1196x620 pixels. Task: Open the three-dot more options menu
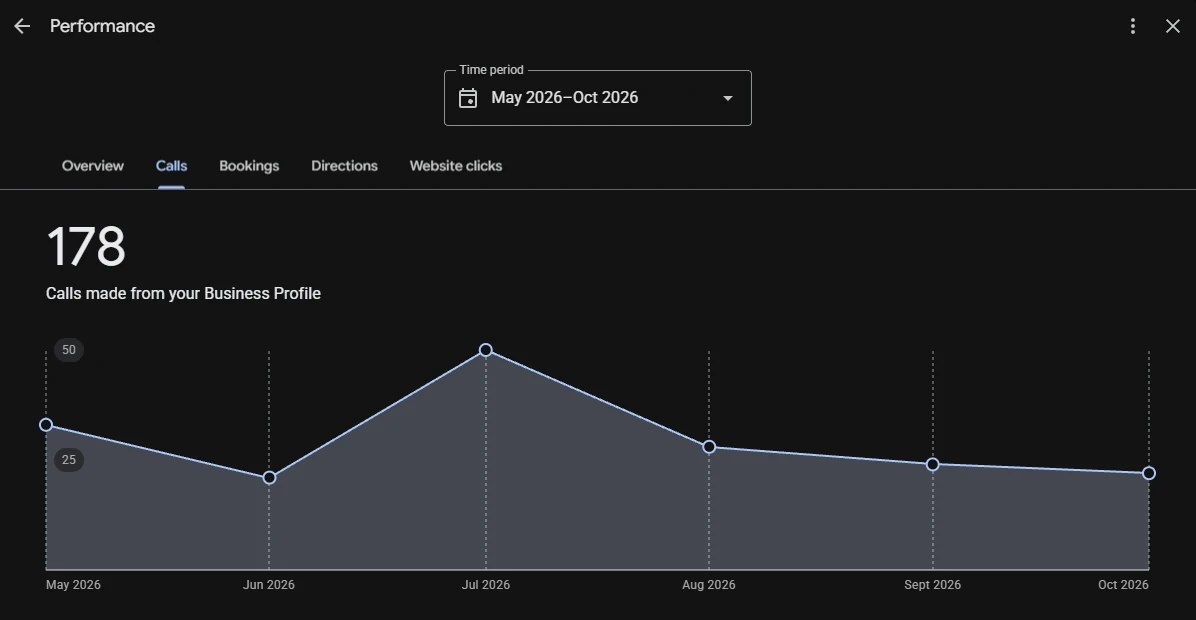click(x=1133, y=26)
